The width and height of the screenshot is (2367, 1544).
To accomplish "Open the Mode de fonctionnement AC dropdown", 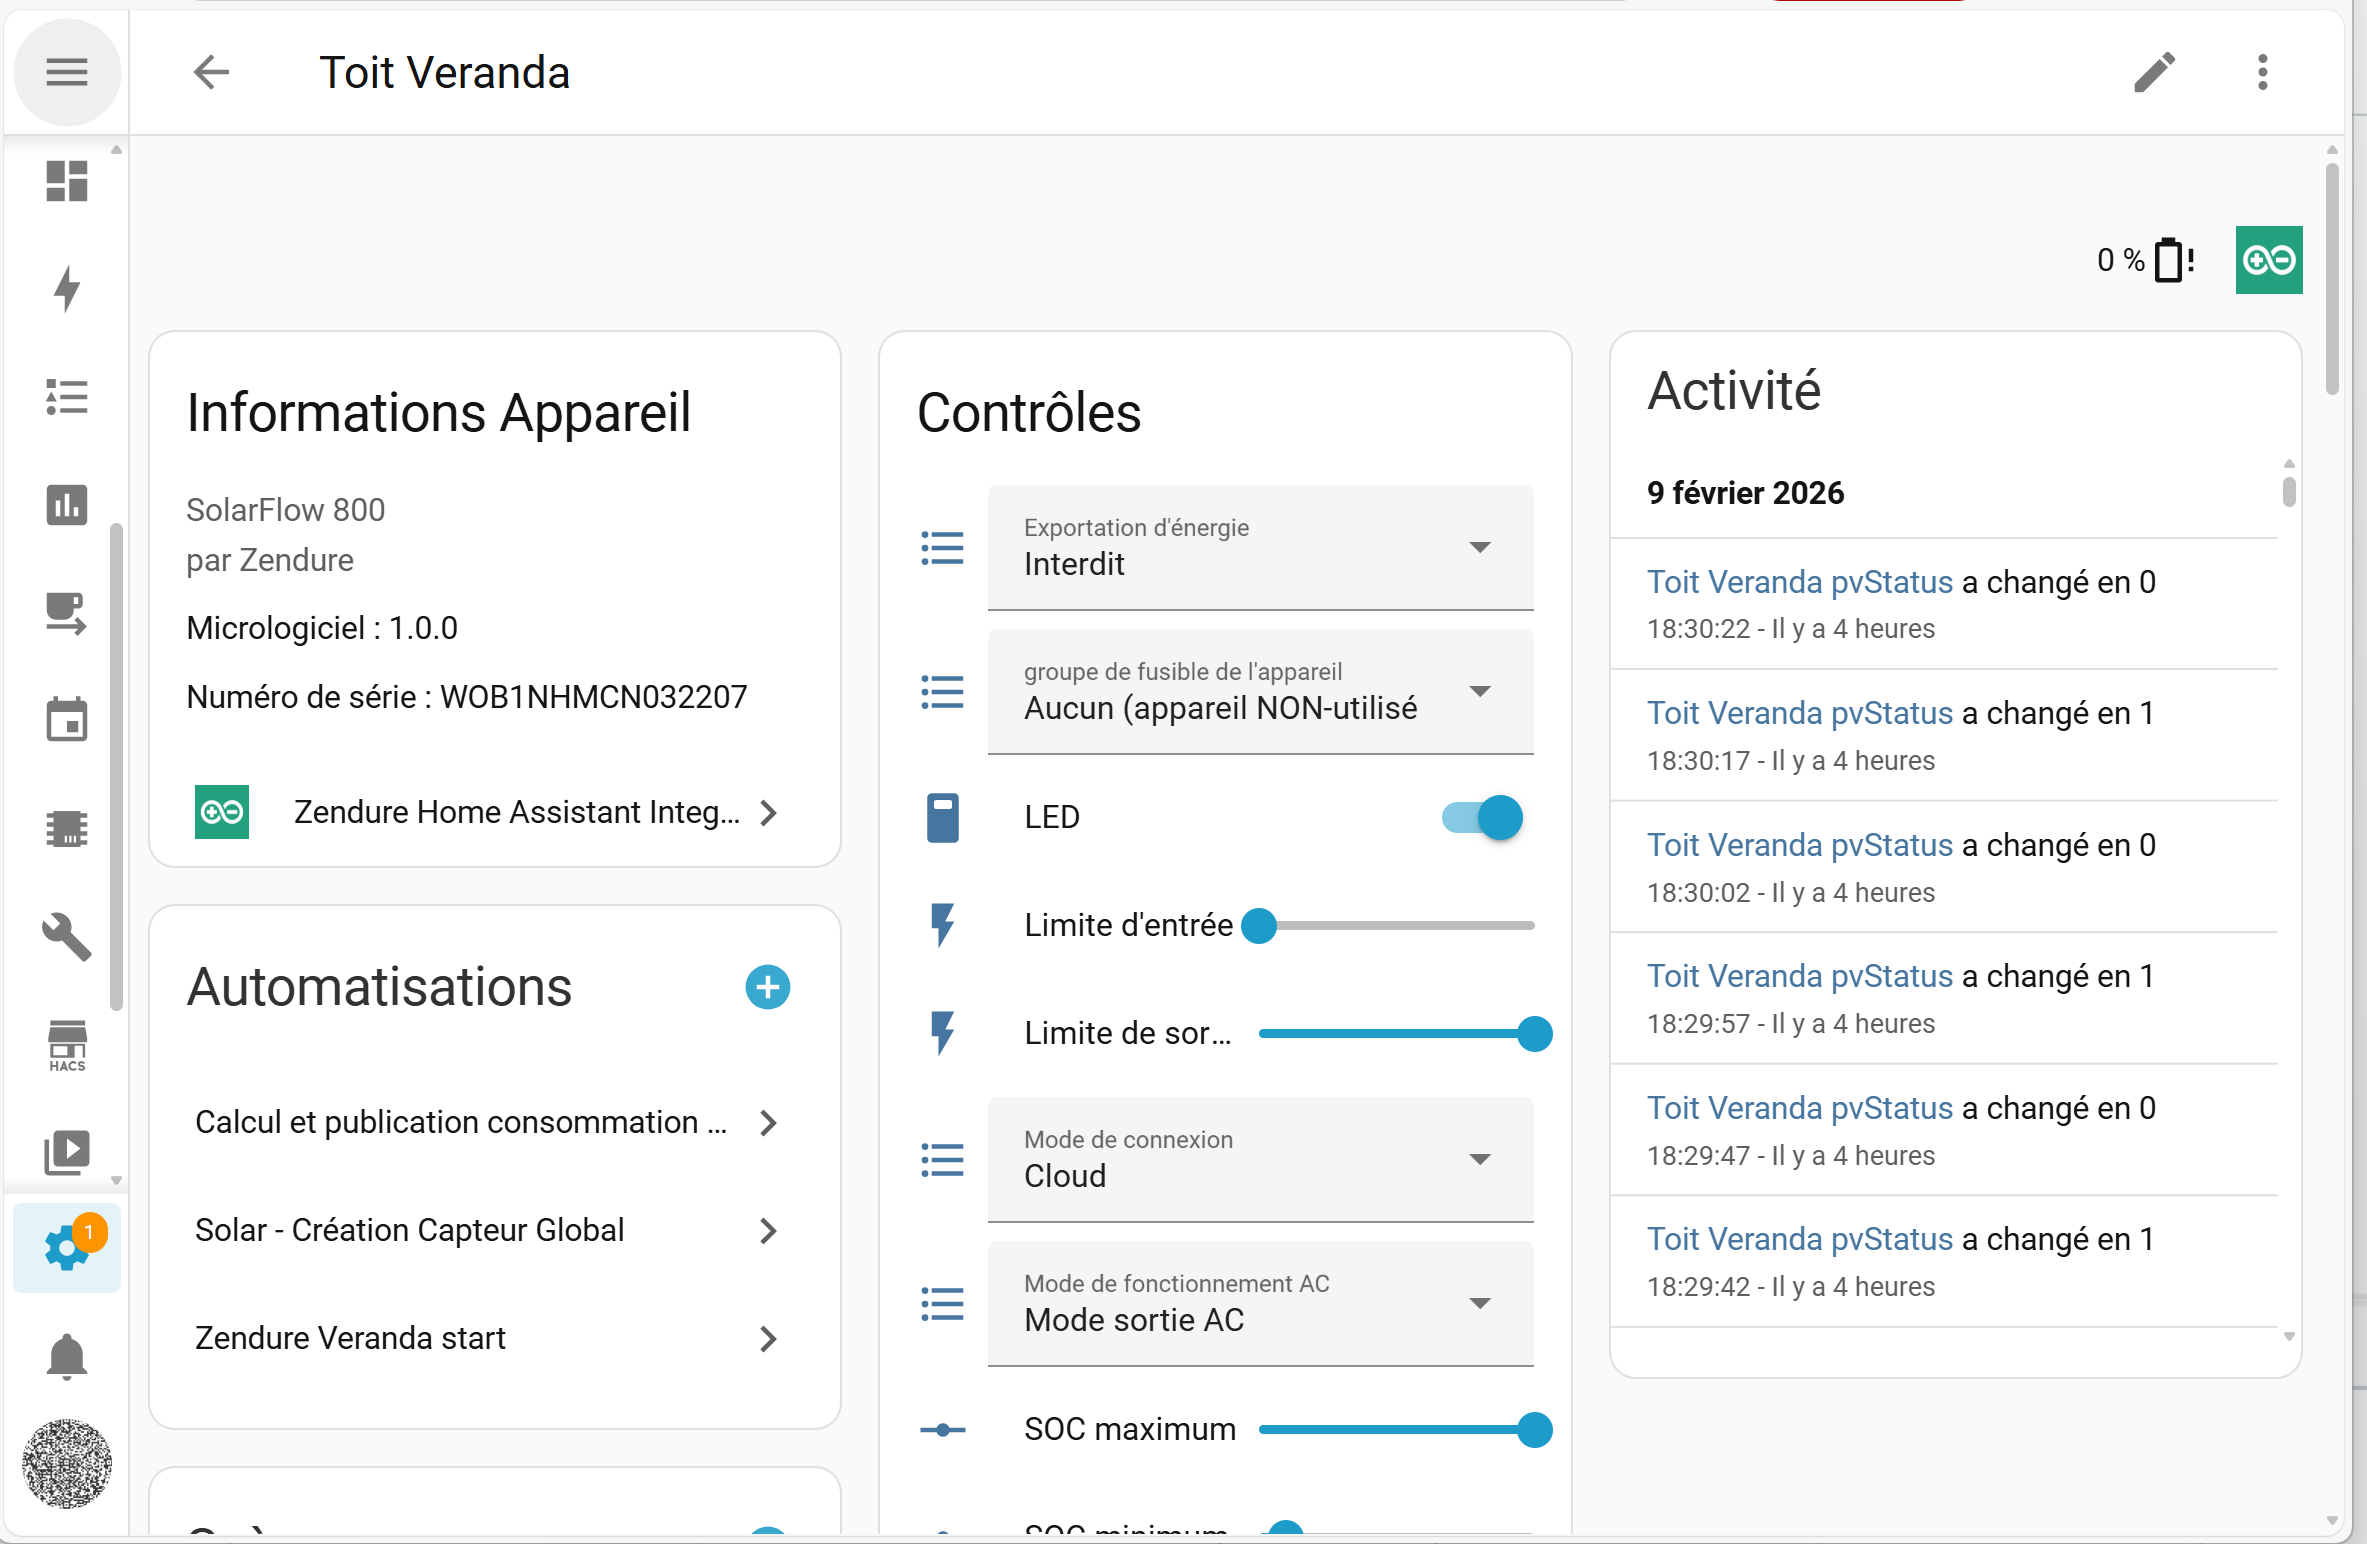I will click(1260, 1303).
